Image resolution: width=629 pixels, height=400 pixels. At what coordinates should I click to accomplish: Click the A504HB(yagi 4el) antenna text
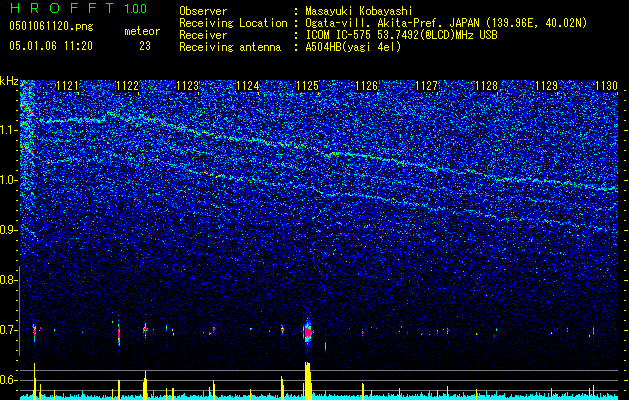[x=353, y=47]
